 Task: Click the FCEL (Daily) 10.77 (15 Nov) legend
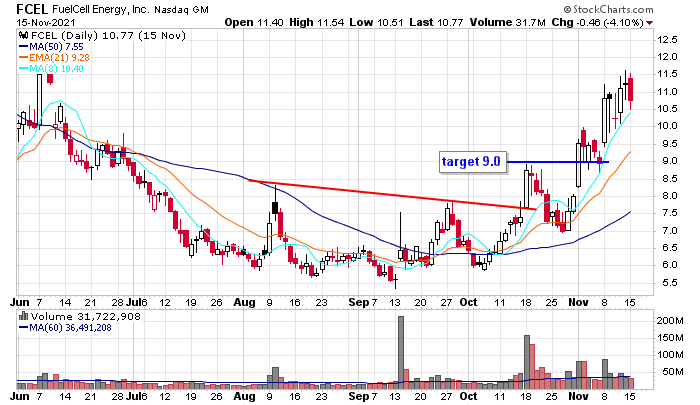click(x=108, y=36)
